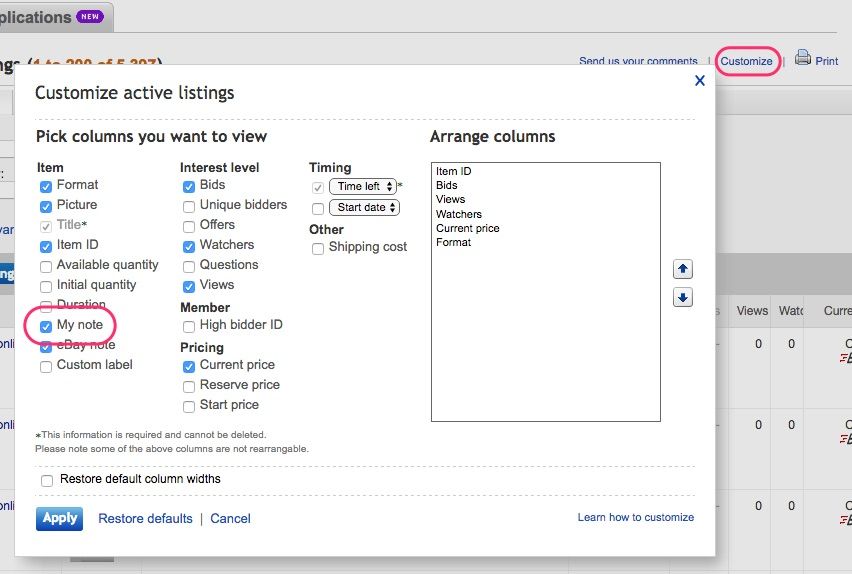The image size is (852, 574).
Task: Close the Customize active listings dialog
Action: coord(700,81)
